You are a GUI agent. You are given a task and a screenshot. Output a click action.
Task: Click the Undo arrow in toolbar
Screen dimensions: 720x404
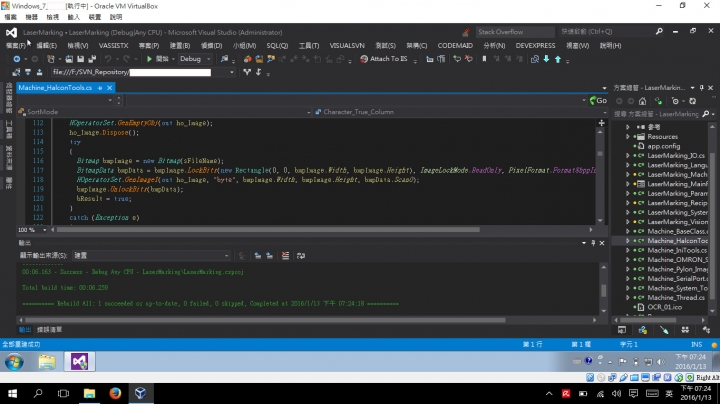pyautogui.click(x=108, y=59)
